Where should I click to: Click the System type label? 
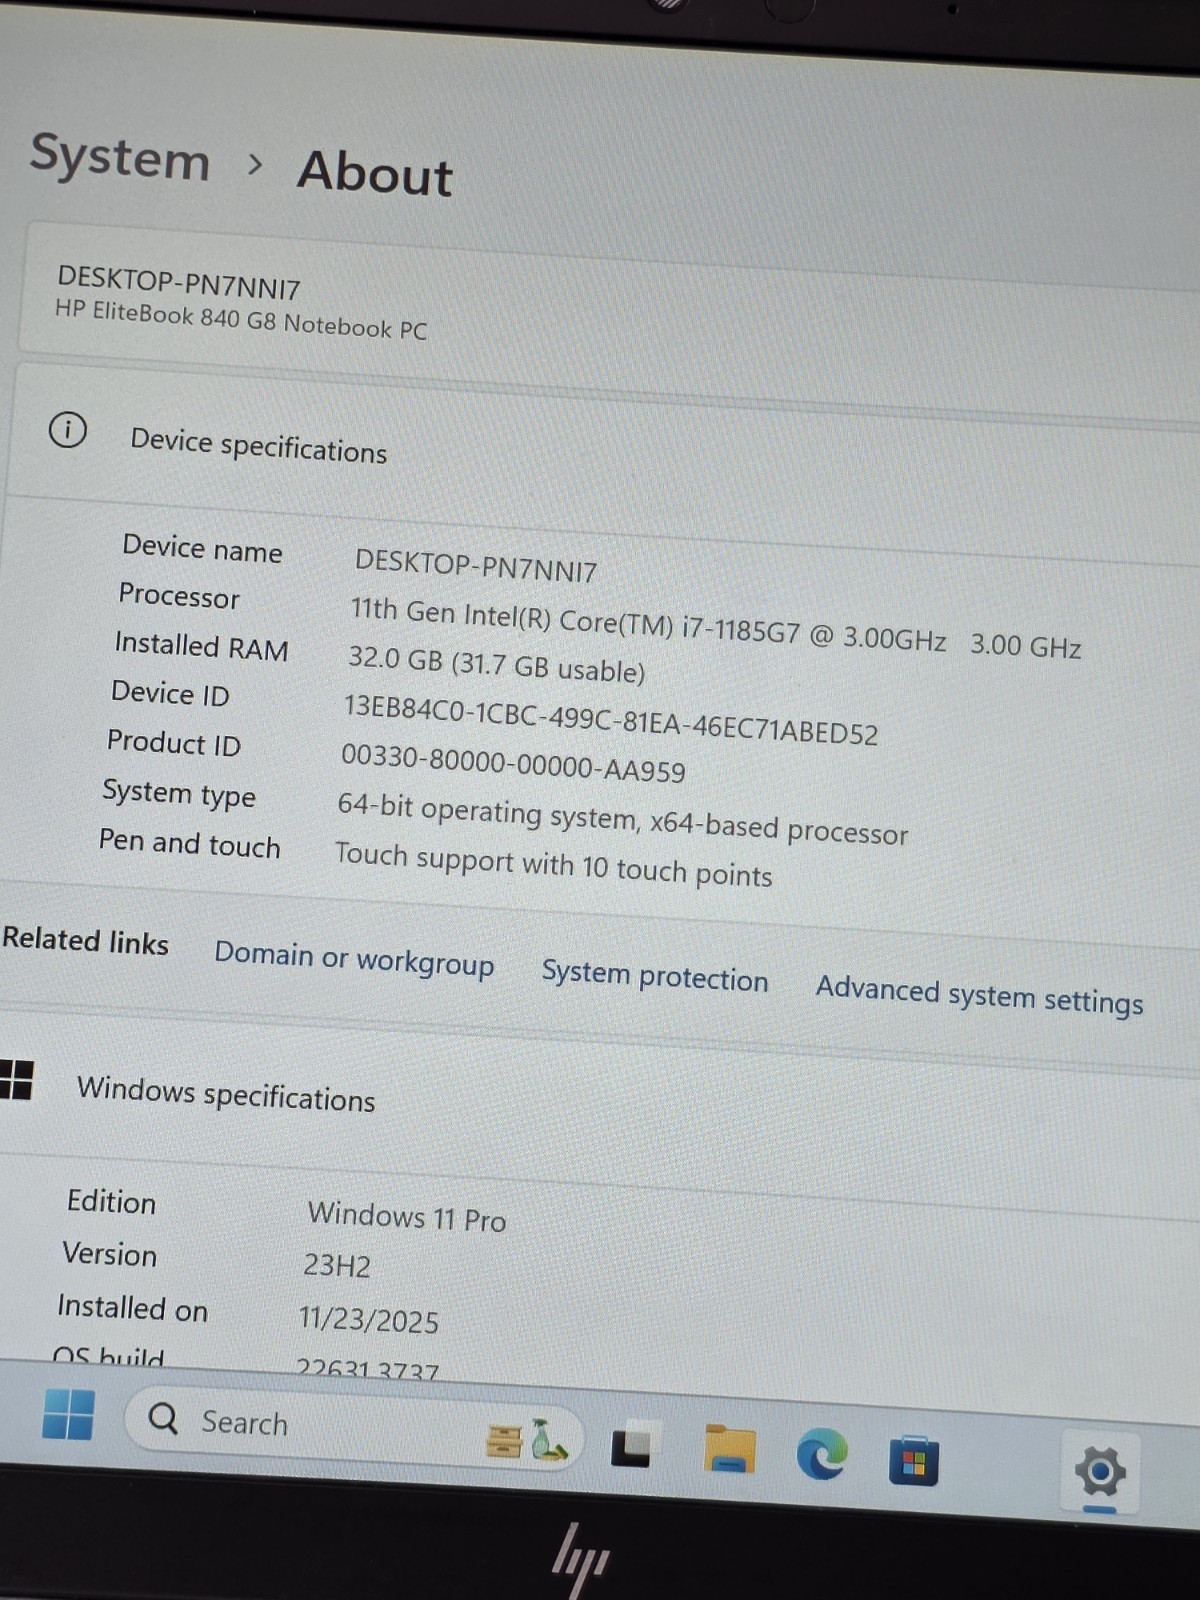click(x=179, y=794)
